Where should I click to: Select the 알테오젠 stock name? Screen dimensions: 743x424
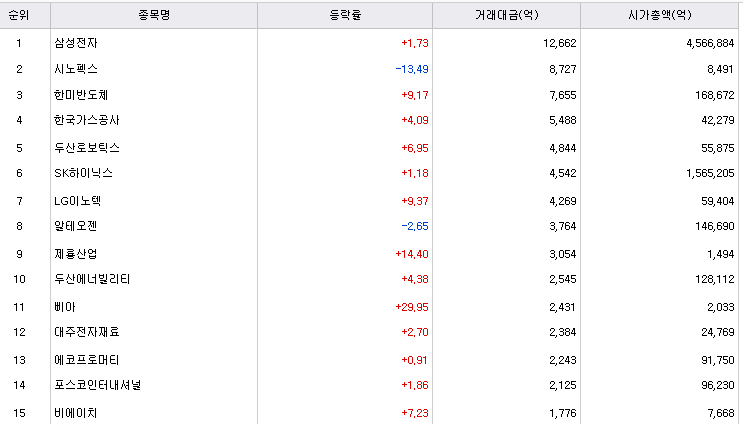click(x=76, y=226)
